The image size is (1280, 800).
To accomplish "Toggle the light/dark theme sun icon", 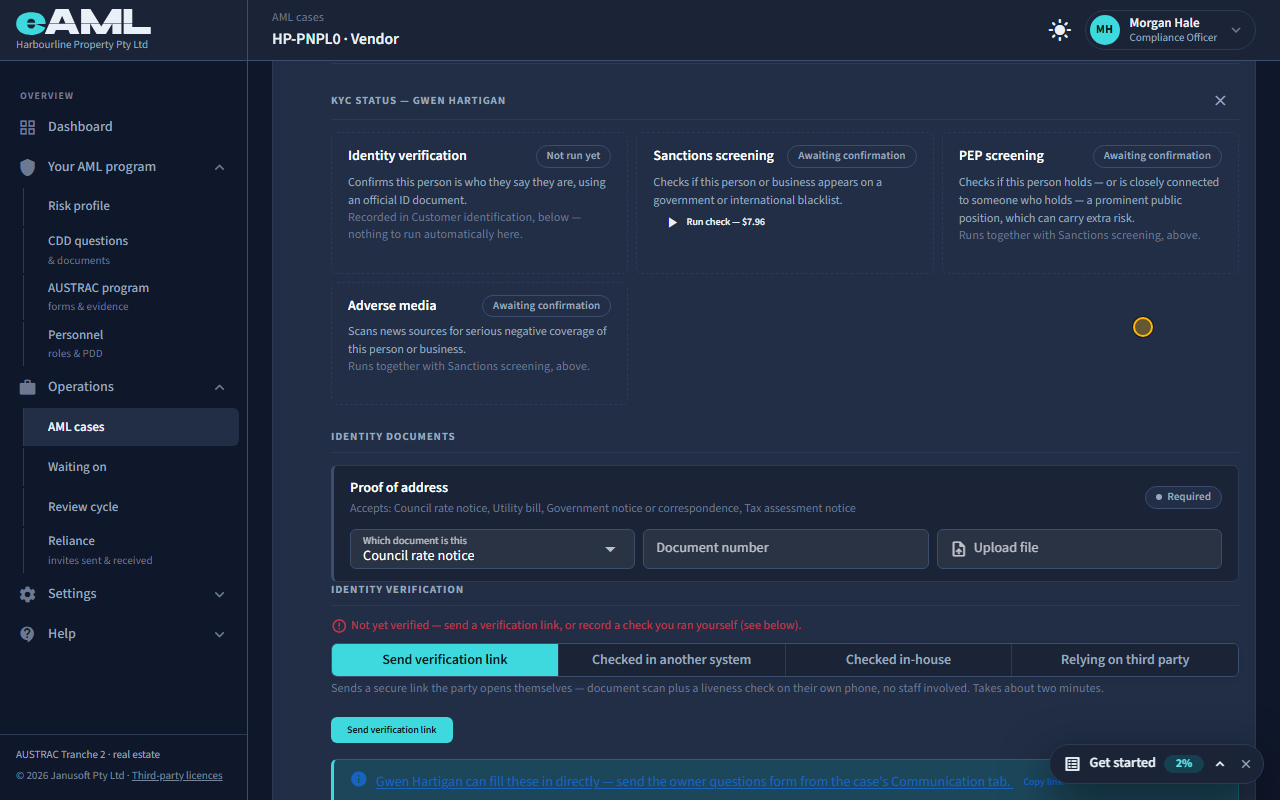I will click(x=1060, y=30).
